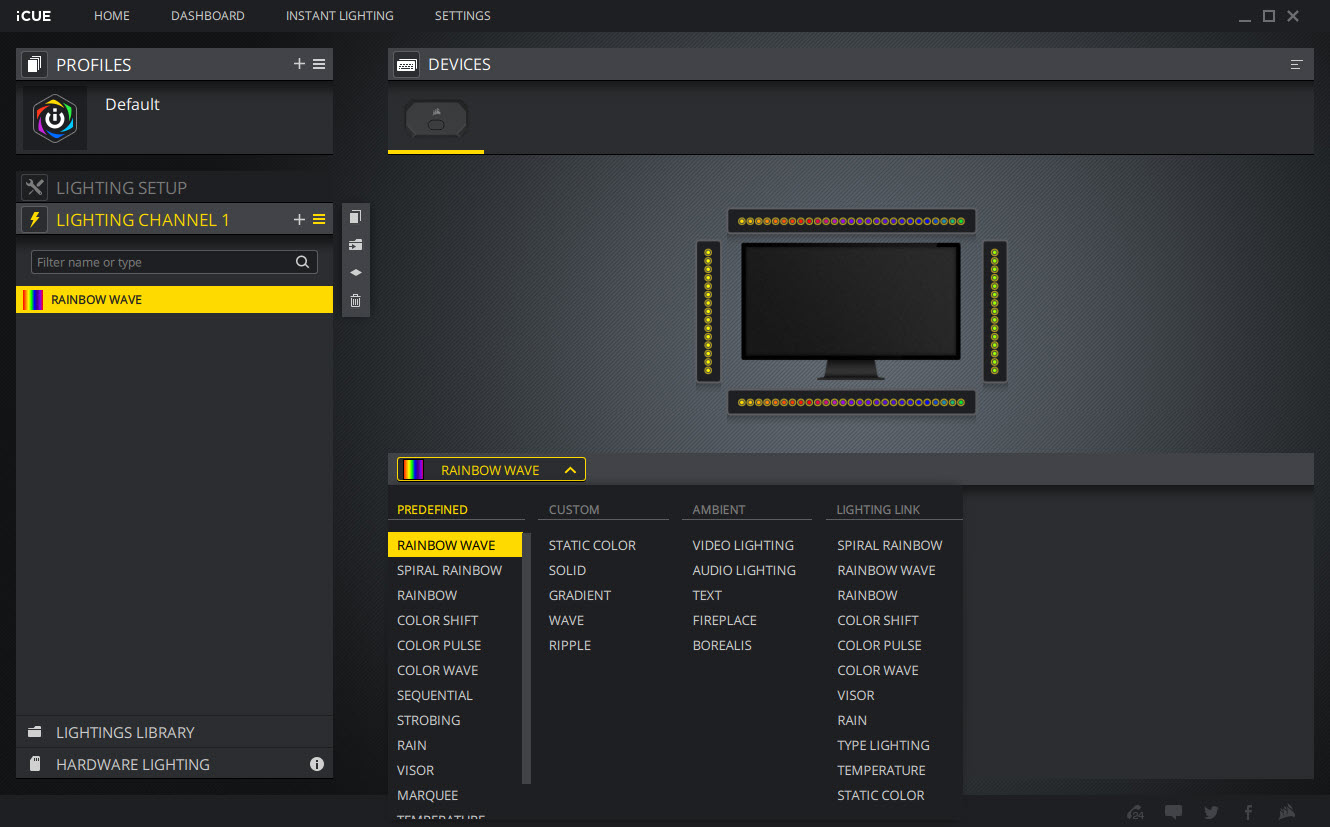
Task: Click the diamond-shaped icon in the layer toolbar
Action: click(355, 272)
